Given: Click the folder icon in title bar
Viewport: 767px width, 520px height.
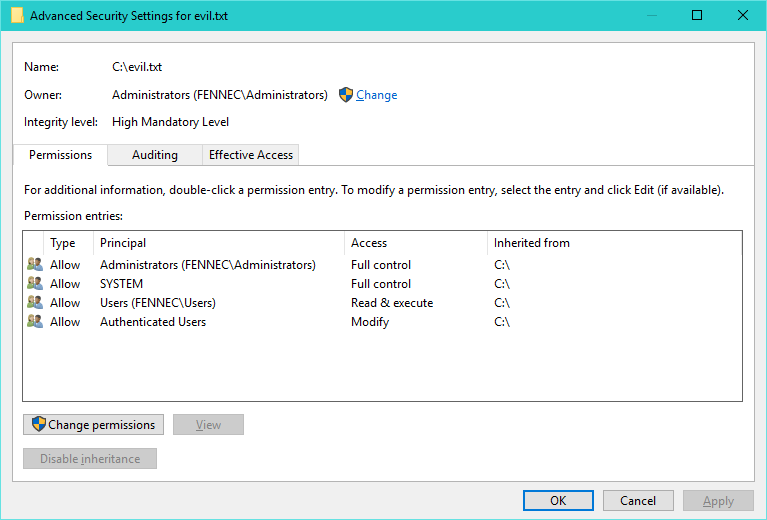Looking at the screenshot, I should click(x=17, y=16).
